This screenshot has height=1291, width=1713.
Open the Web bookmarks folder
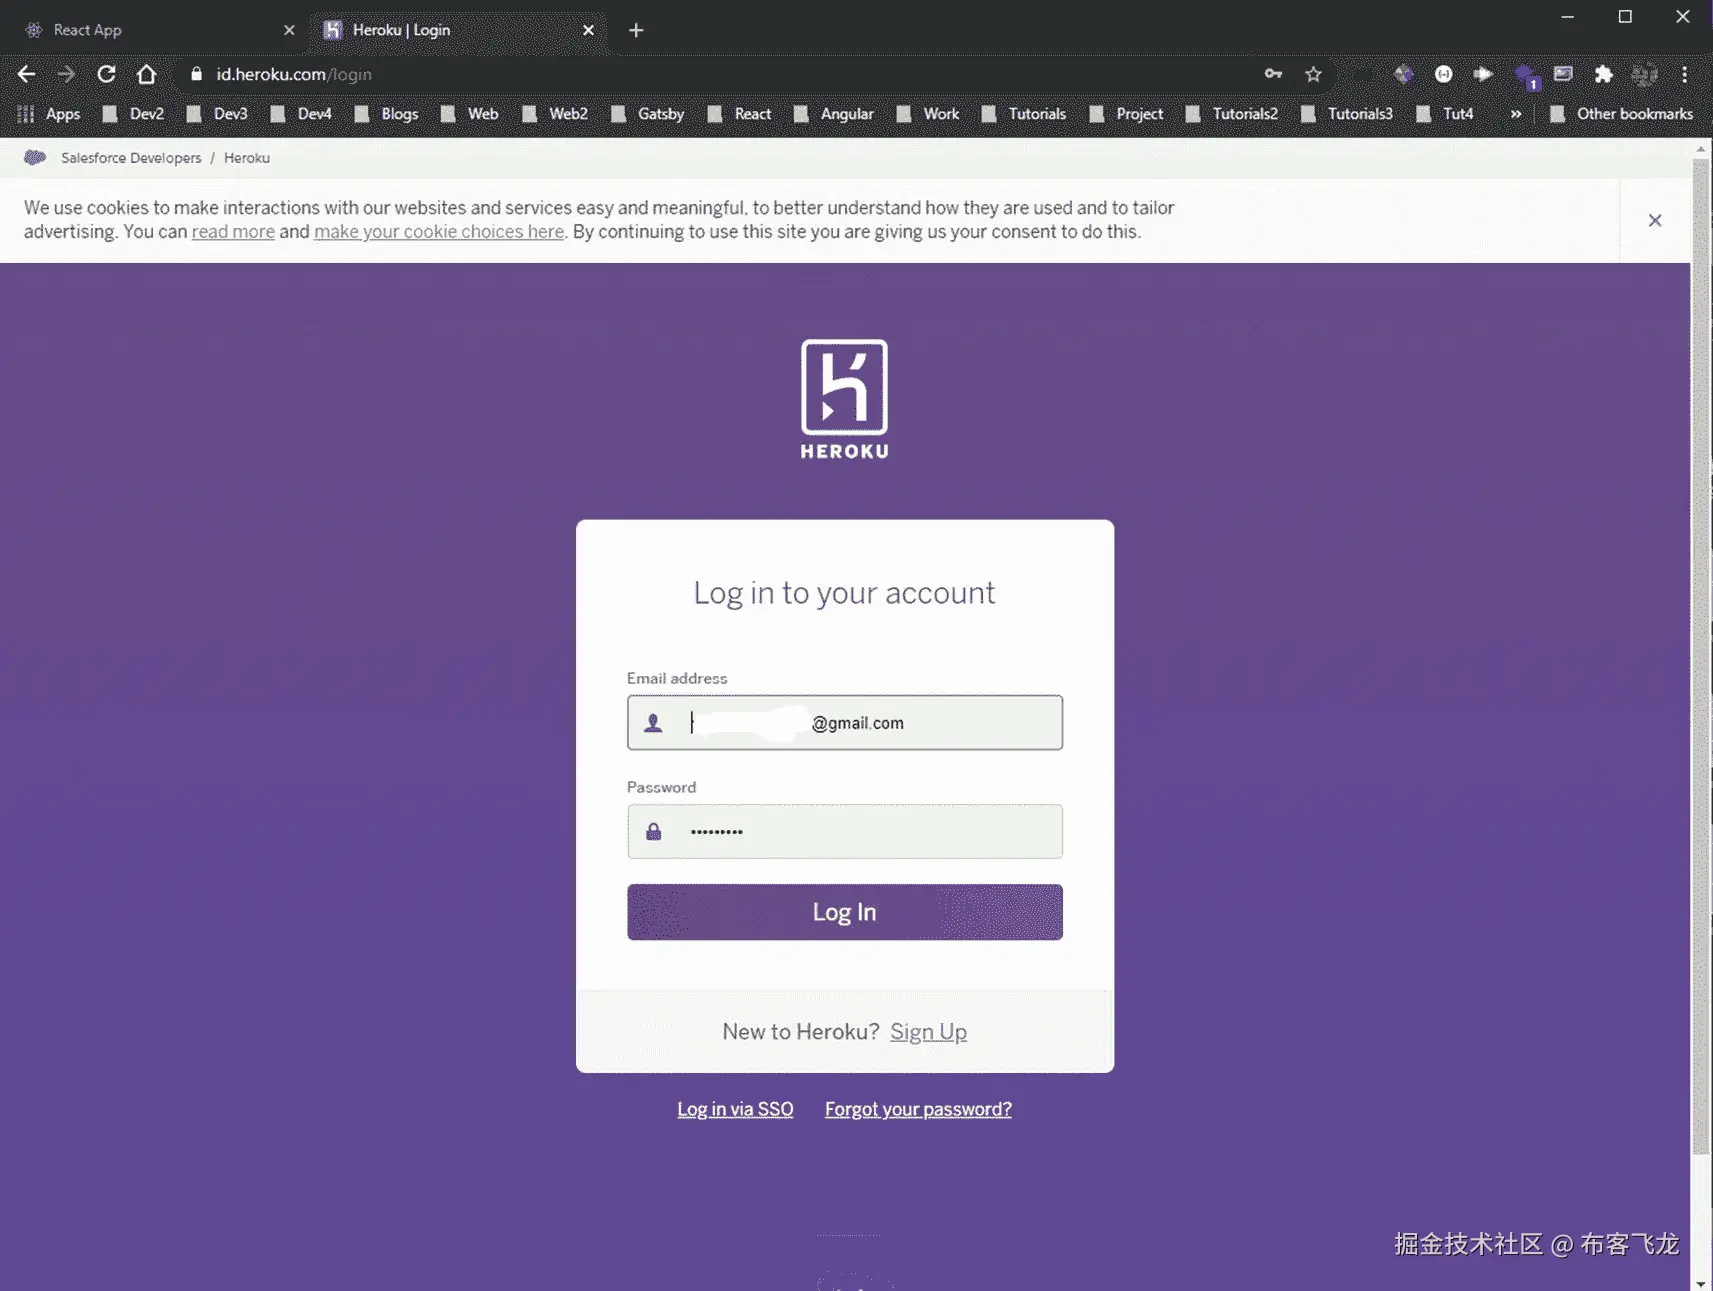(470, 114)
